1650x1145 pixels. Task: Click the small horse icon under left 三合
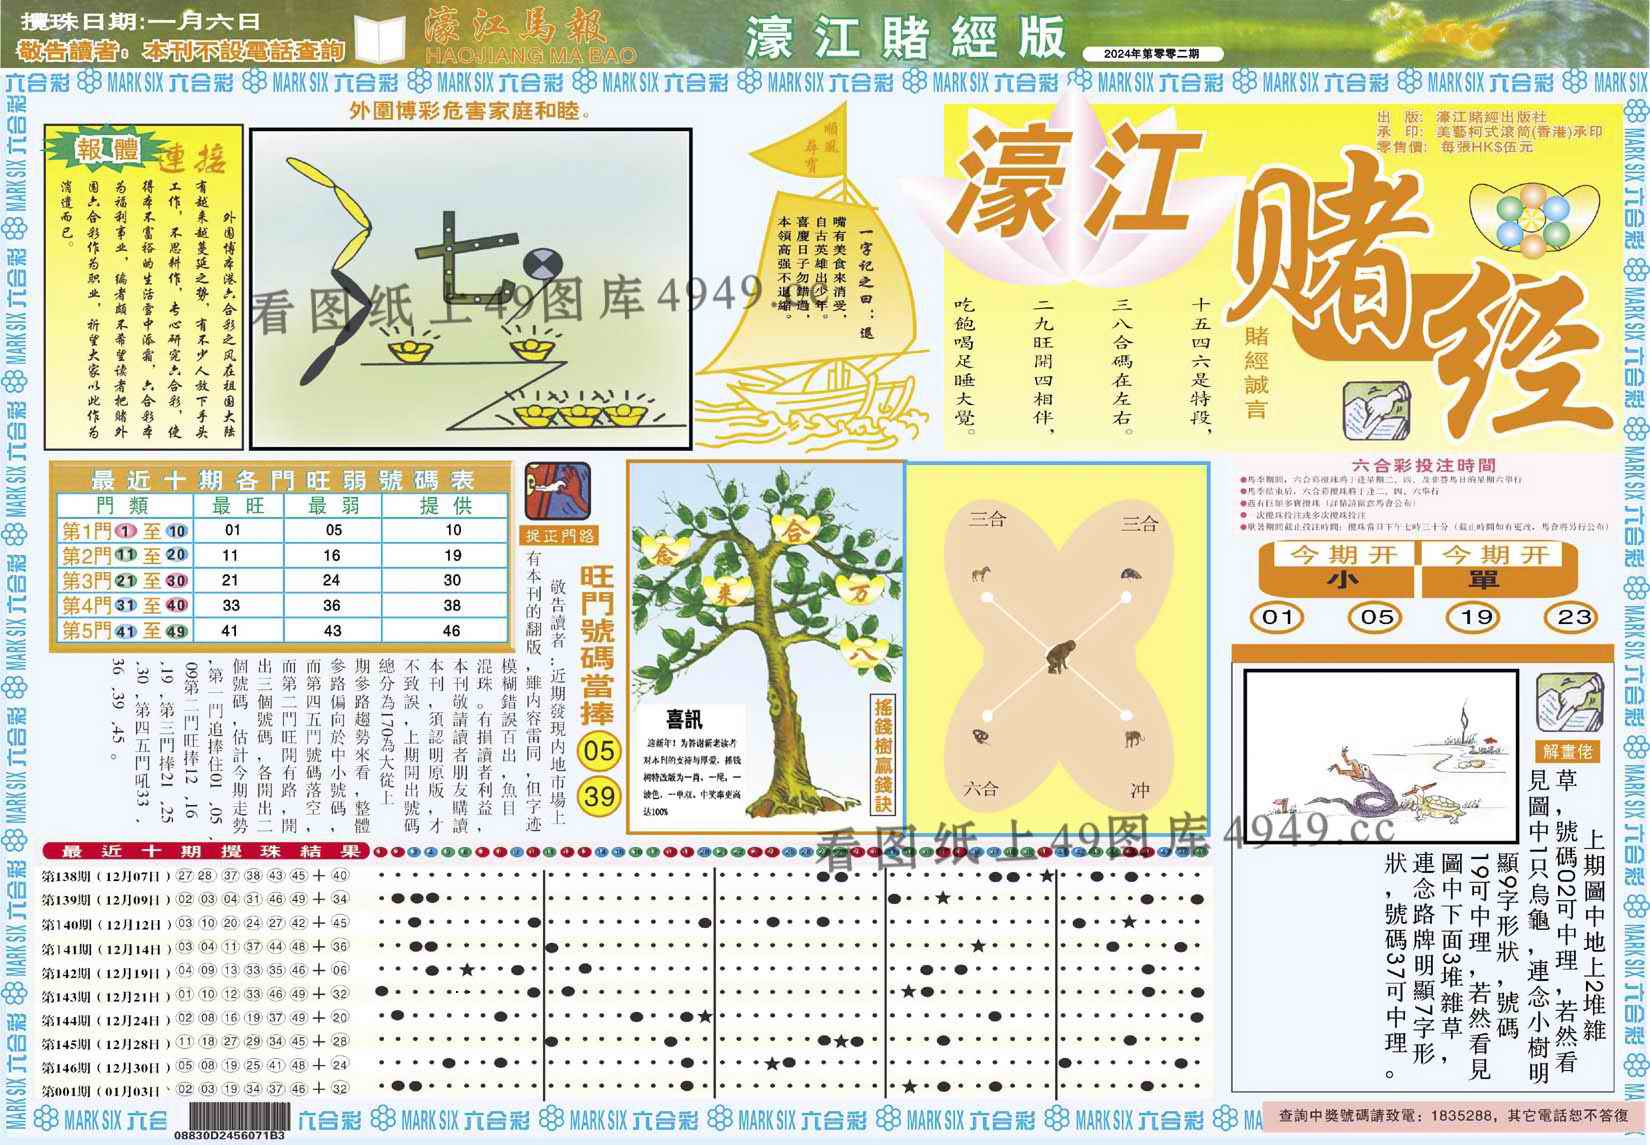click(x=981, y=574)
